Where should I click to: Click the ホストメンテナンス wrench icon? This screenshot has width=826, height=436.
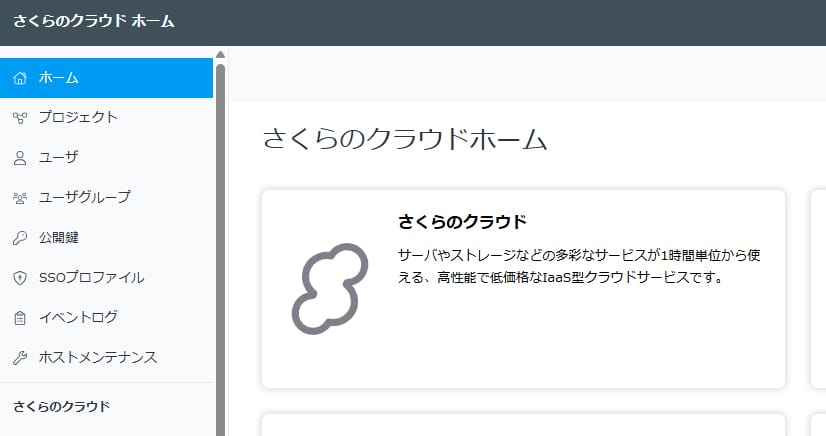tap(20, 358)
